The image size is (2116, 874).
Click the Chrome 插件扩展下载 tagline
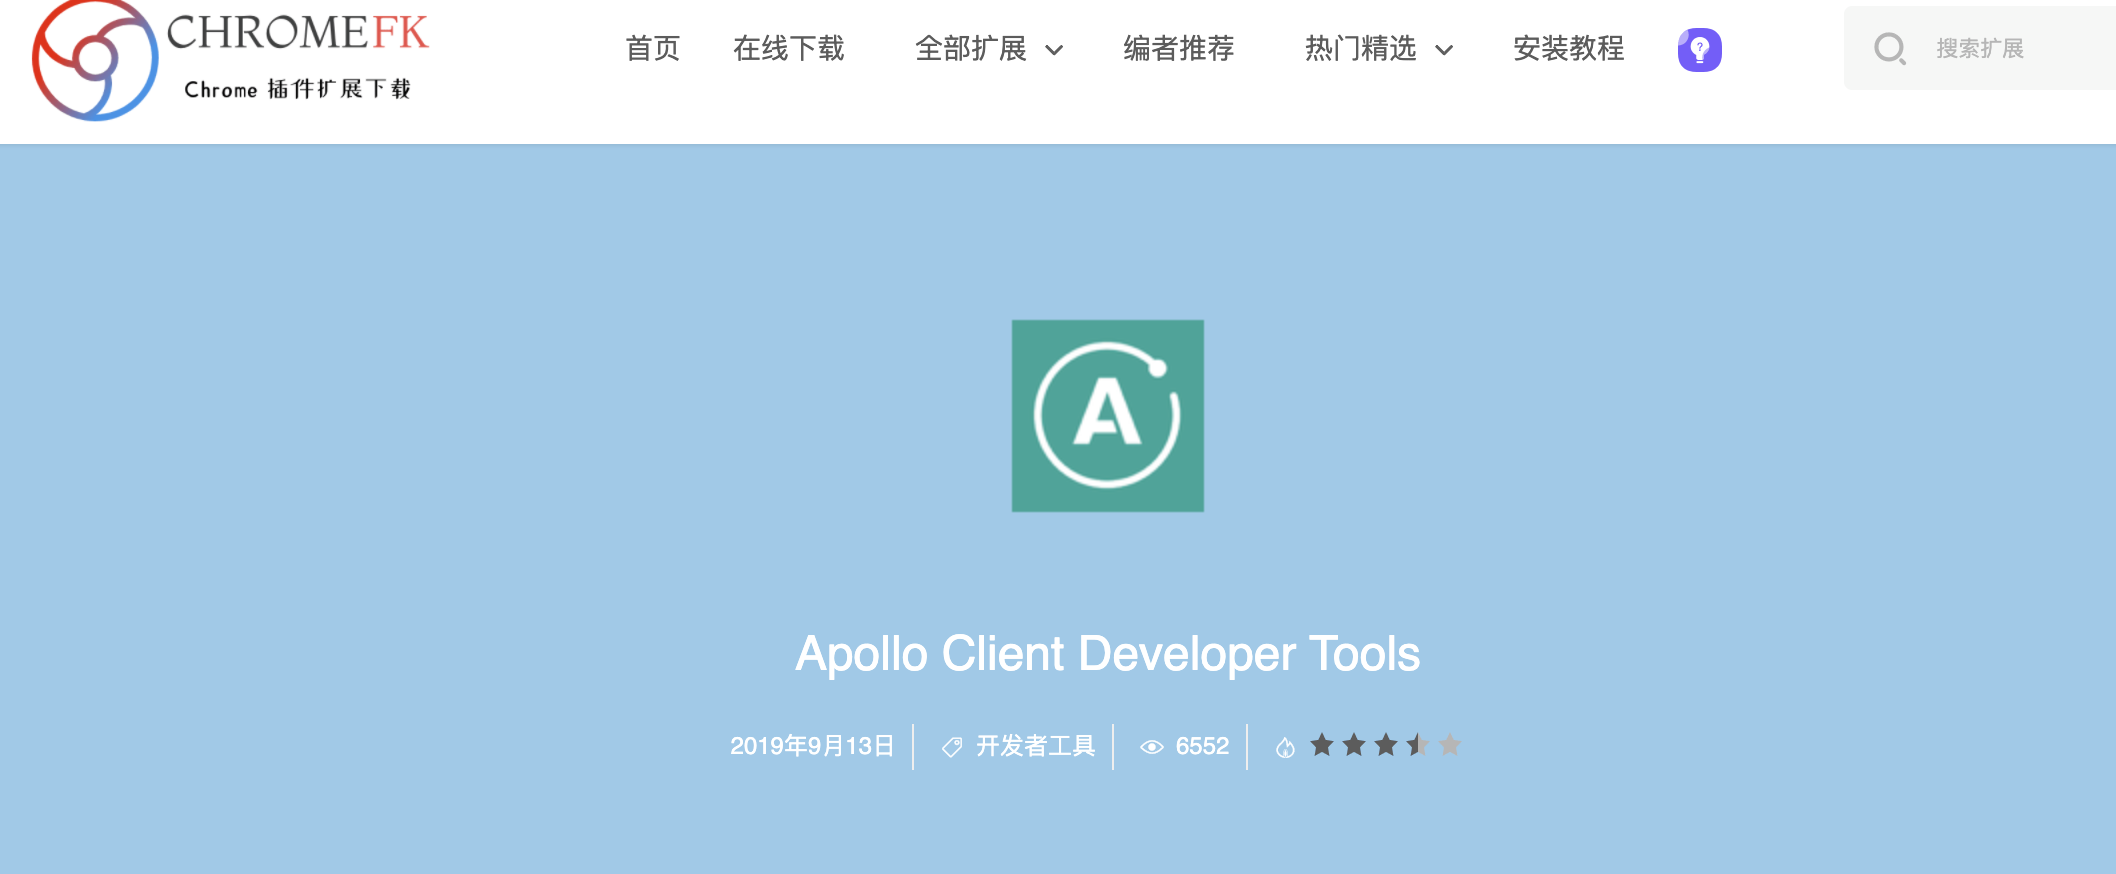click(298, 89)
